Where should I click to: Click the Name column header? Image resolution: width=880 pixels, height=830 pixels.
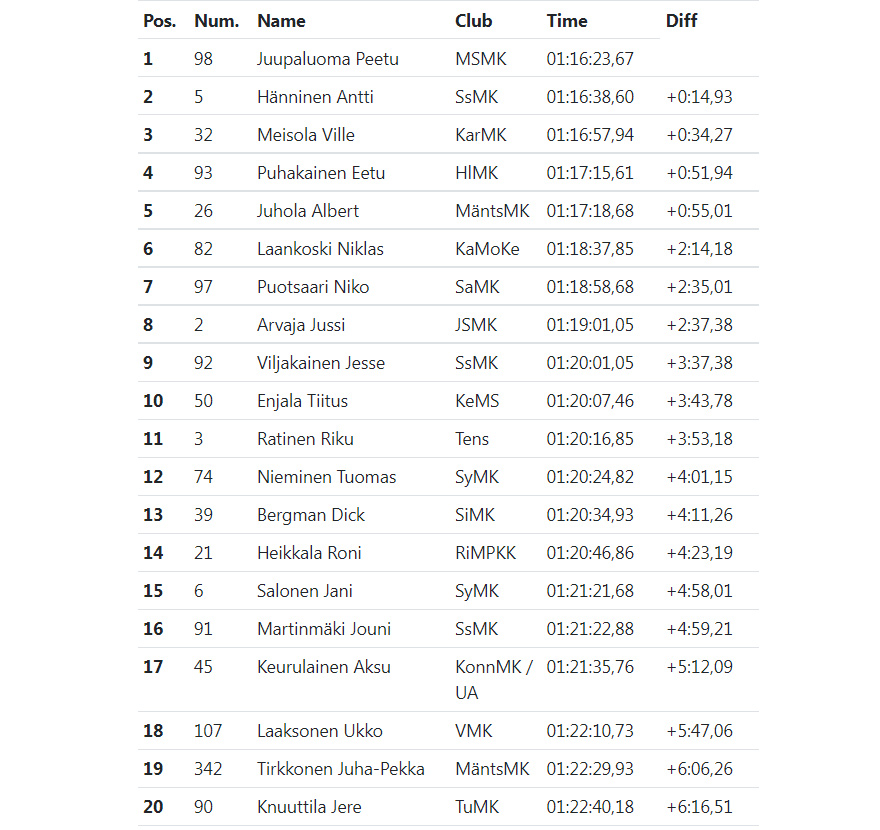point(281,21)
